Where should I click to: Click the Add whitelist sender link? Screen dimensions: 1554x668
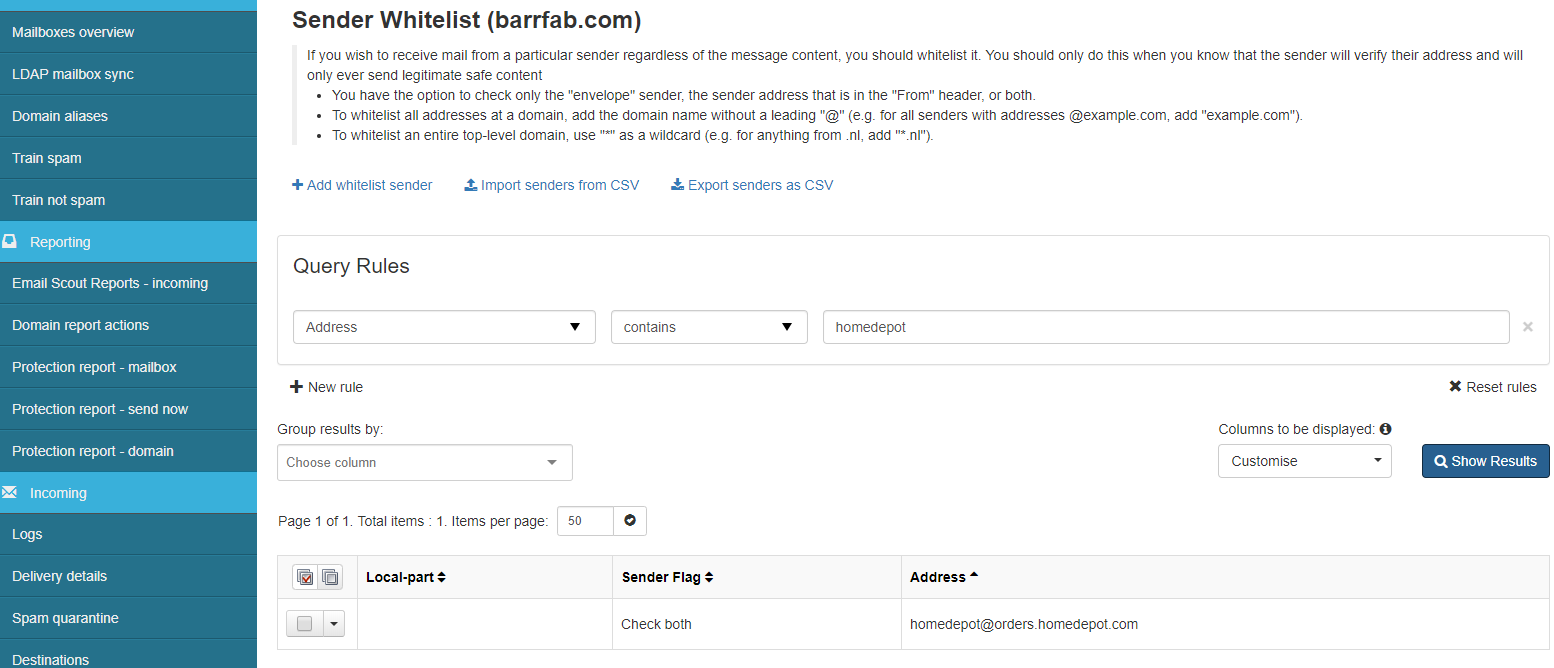tap(362, 185)
